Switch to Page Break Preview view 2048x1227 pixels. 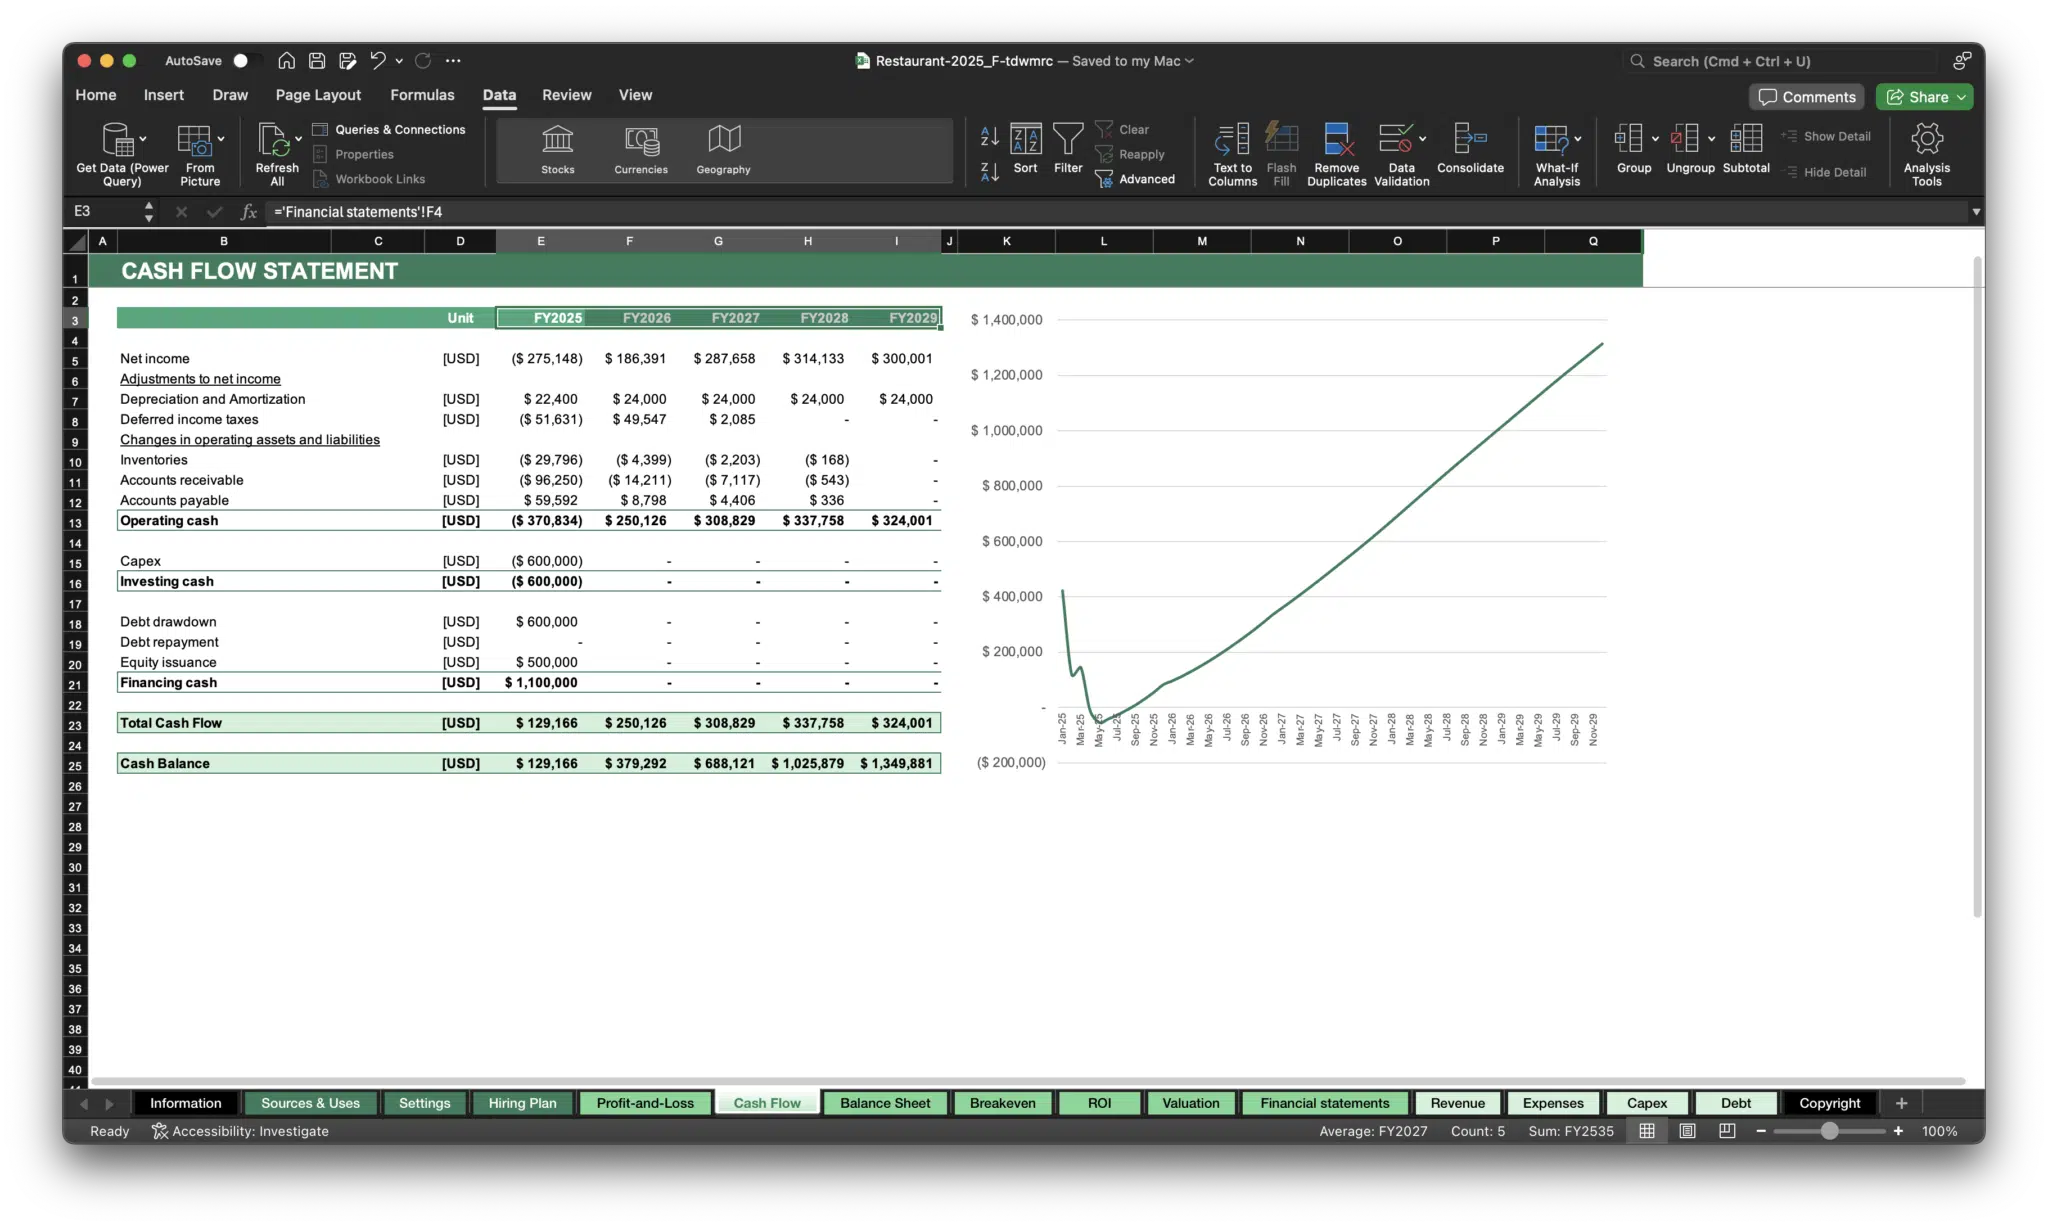tap(1727, 1131)
